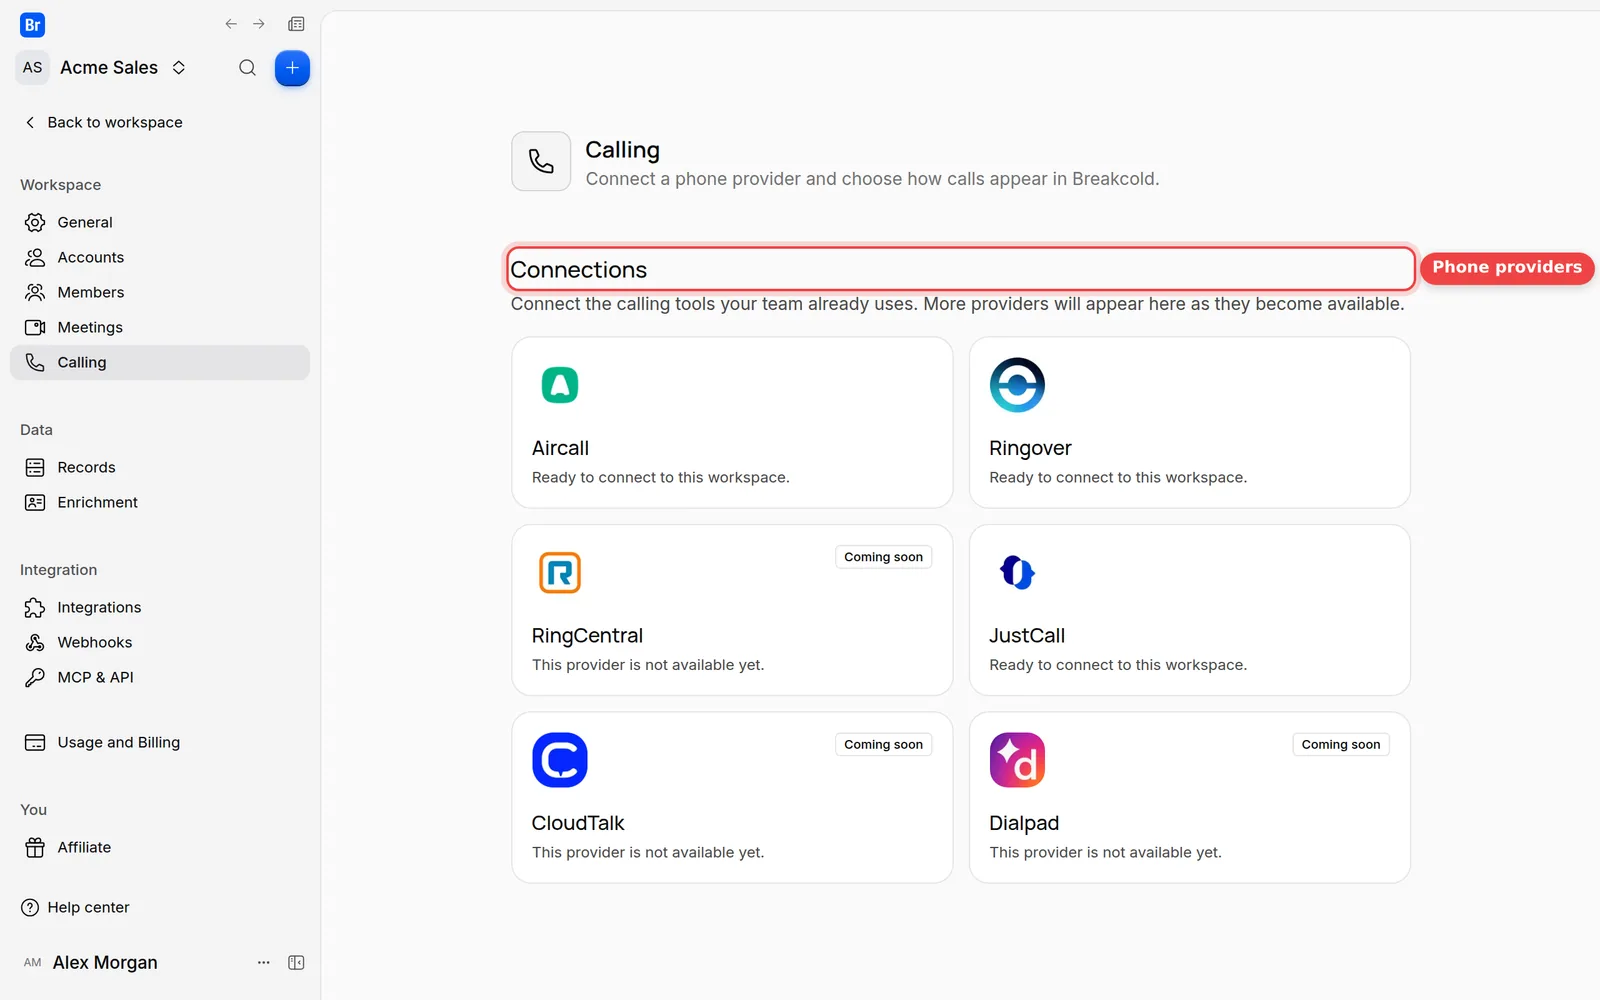
Task: Click Aircall's 'Ready to connect to this workspace.' text
Action: click(661, 477)
